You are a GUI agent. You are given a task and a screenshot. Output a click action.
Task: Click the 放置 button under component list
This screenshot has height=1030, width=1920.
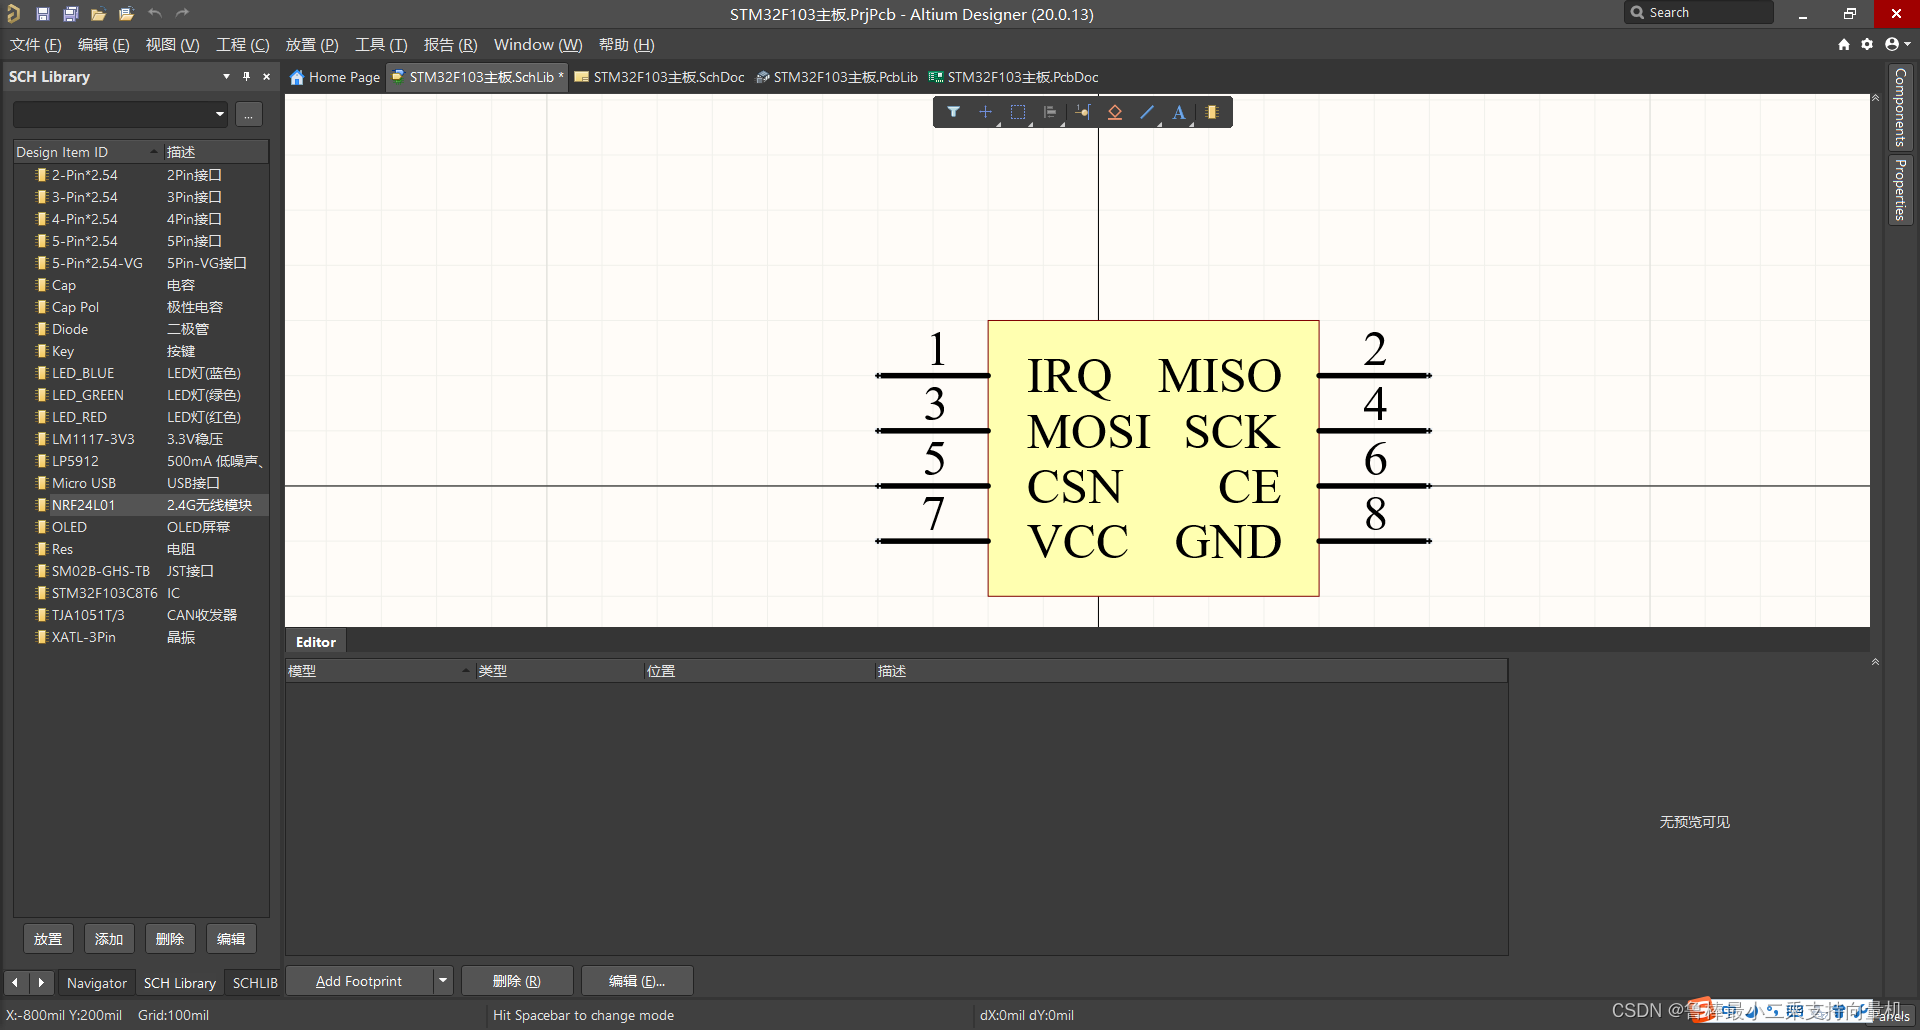click(48, 939)
